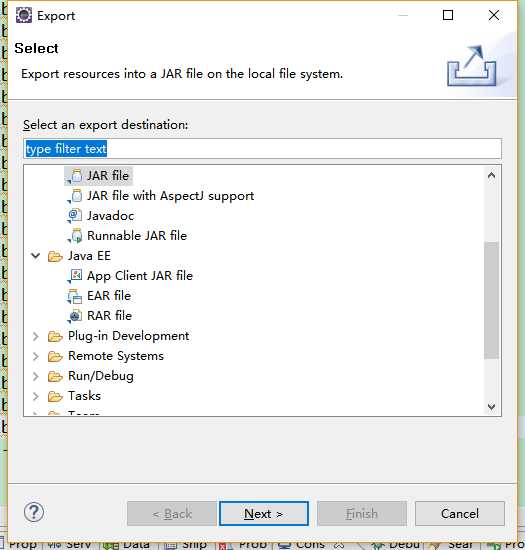
Task: Select the JAR file icon
Action: tap(75, 176)
